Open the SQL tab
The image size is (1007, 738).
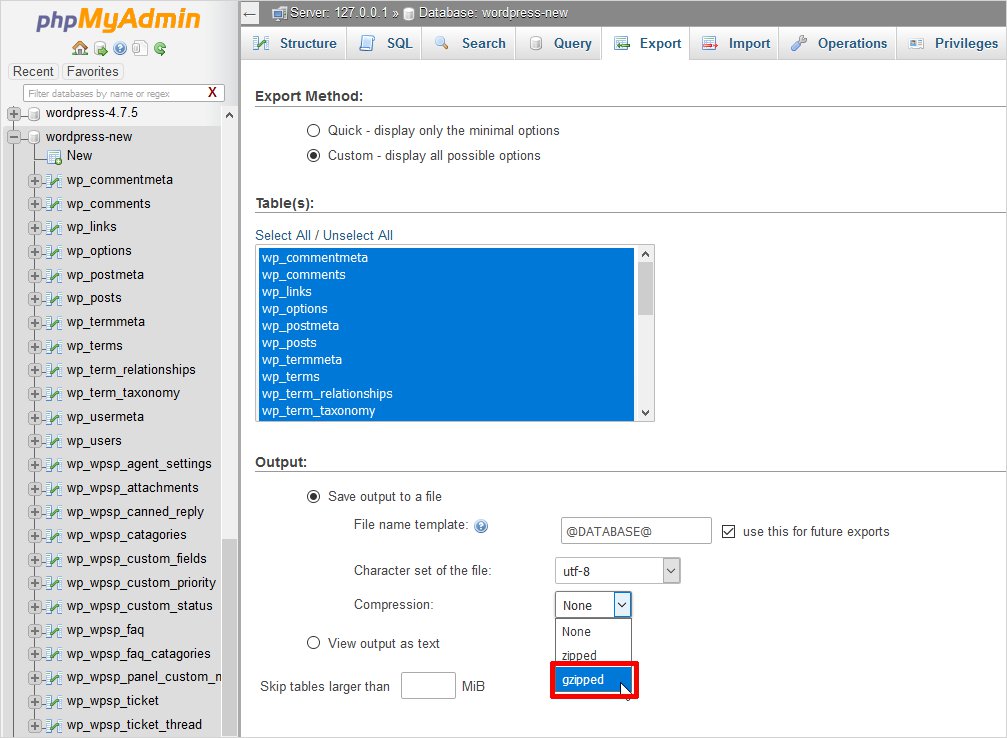386,43
